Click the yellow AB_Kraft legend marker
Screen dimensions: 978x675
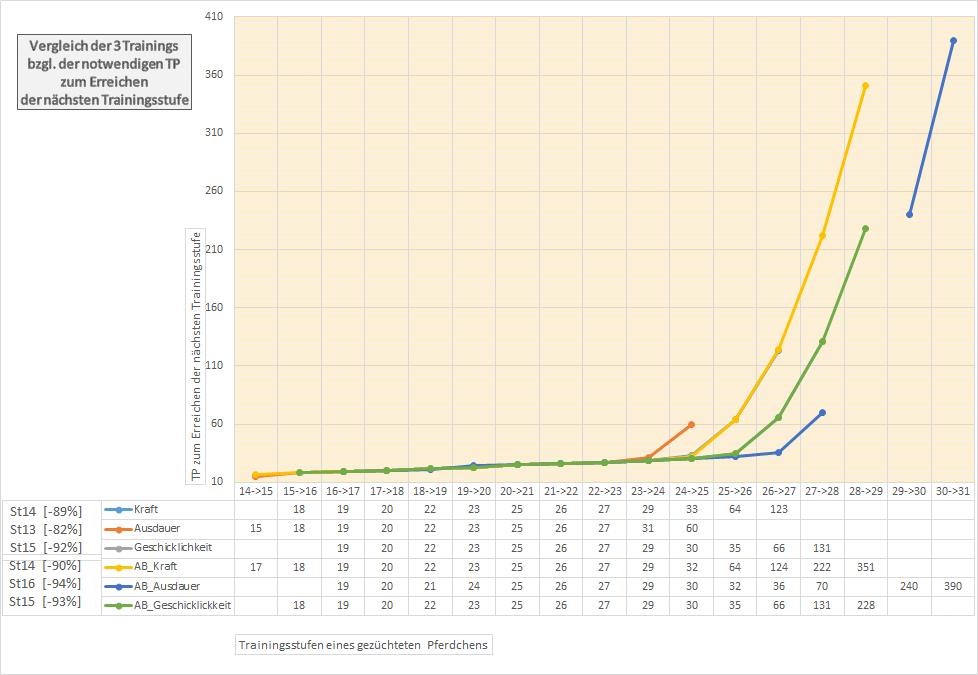tap(118, 567)
